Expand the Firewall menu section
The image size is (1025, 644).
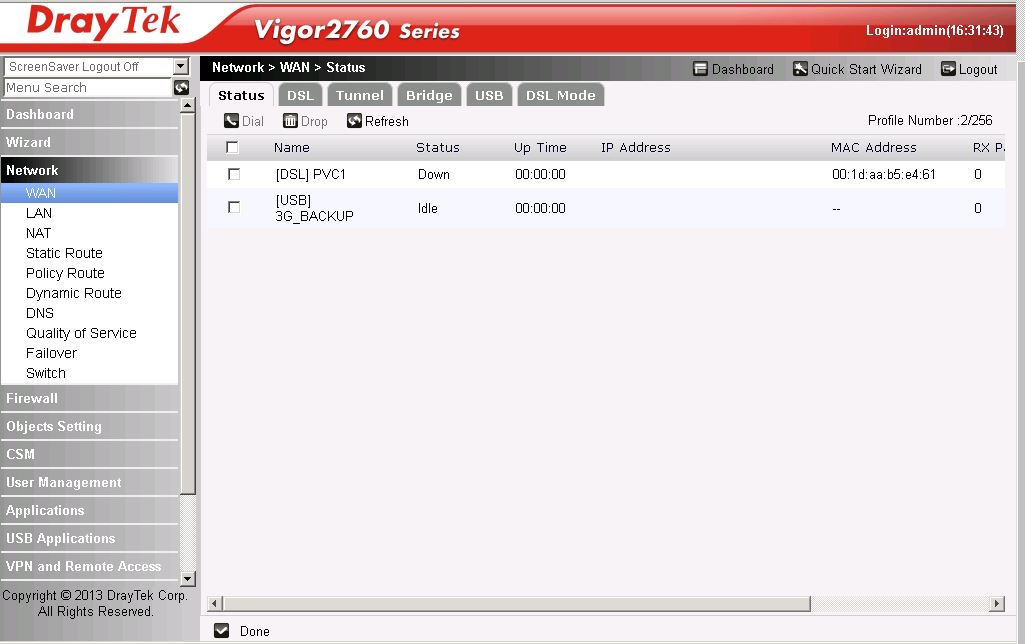tap(32, 398)
